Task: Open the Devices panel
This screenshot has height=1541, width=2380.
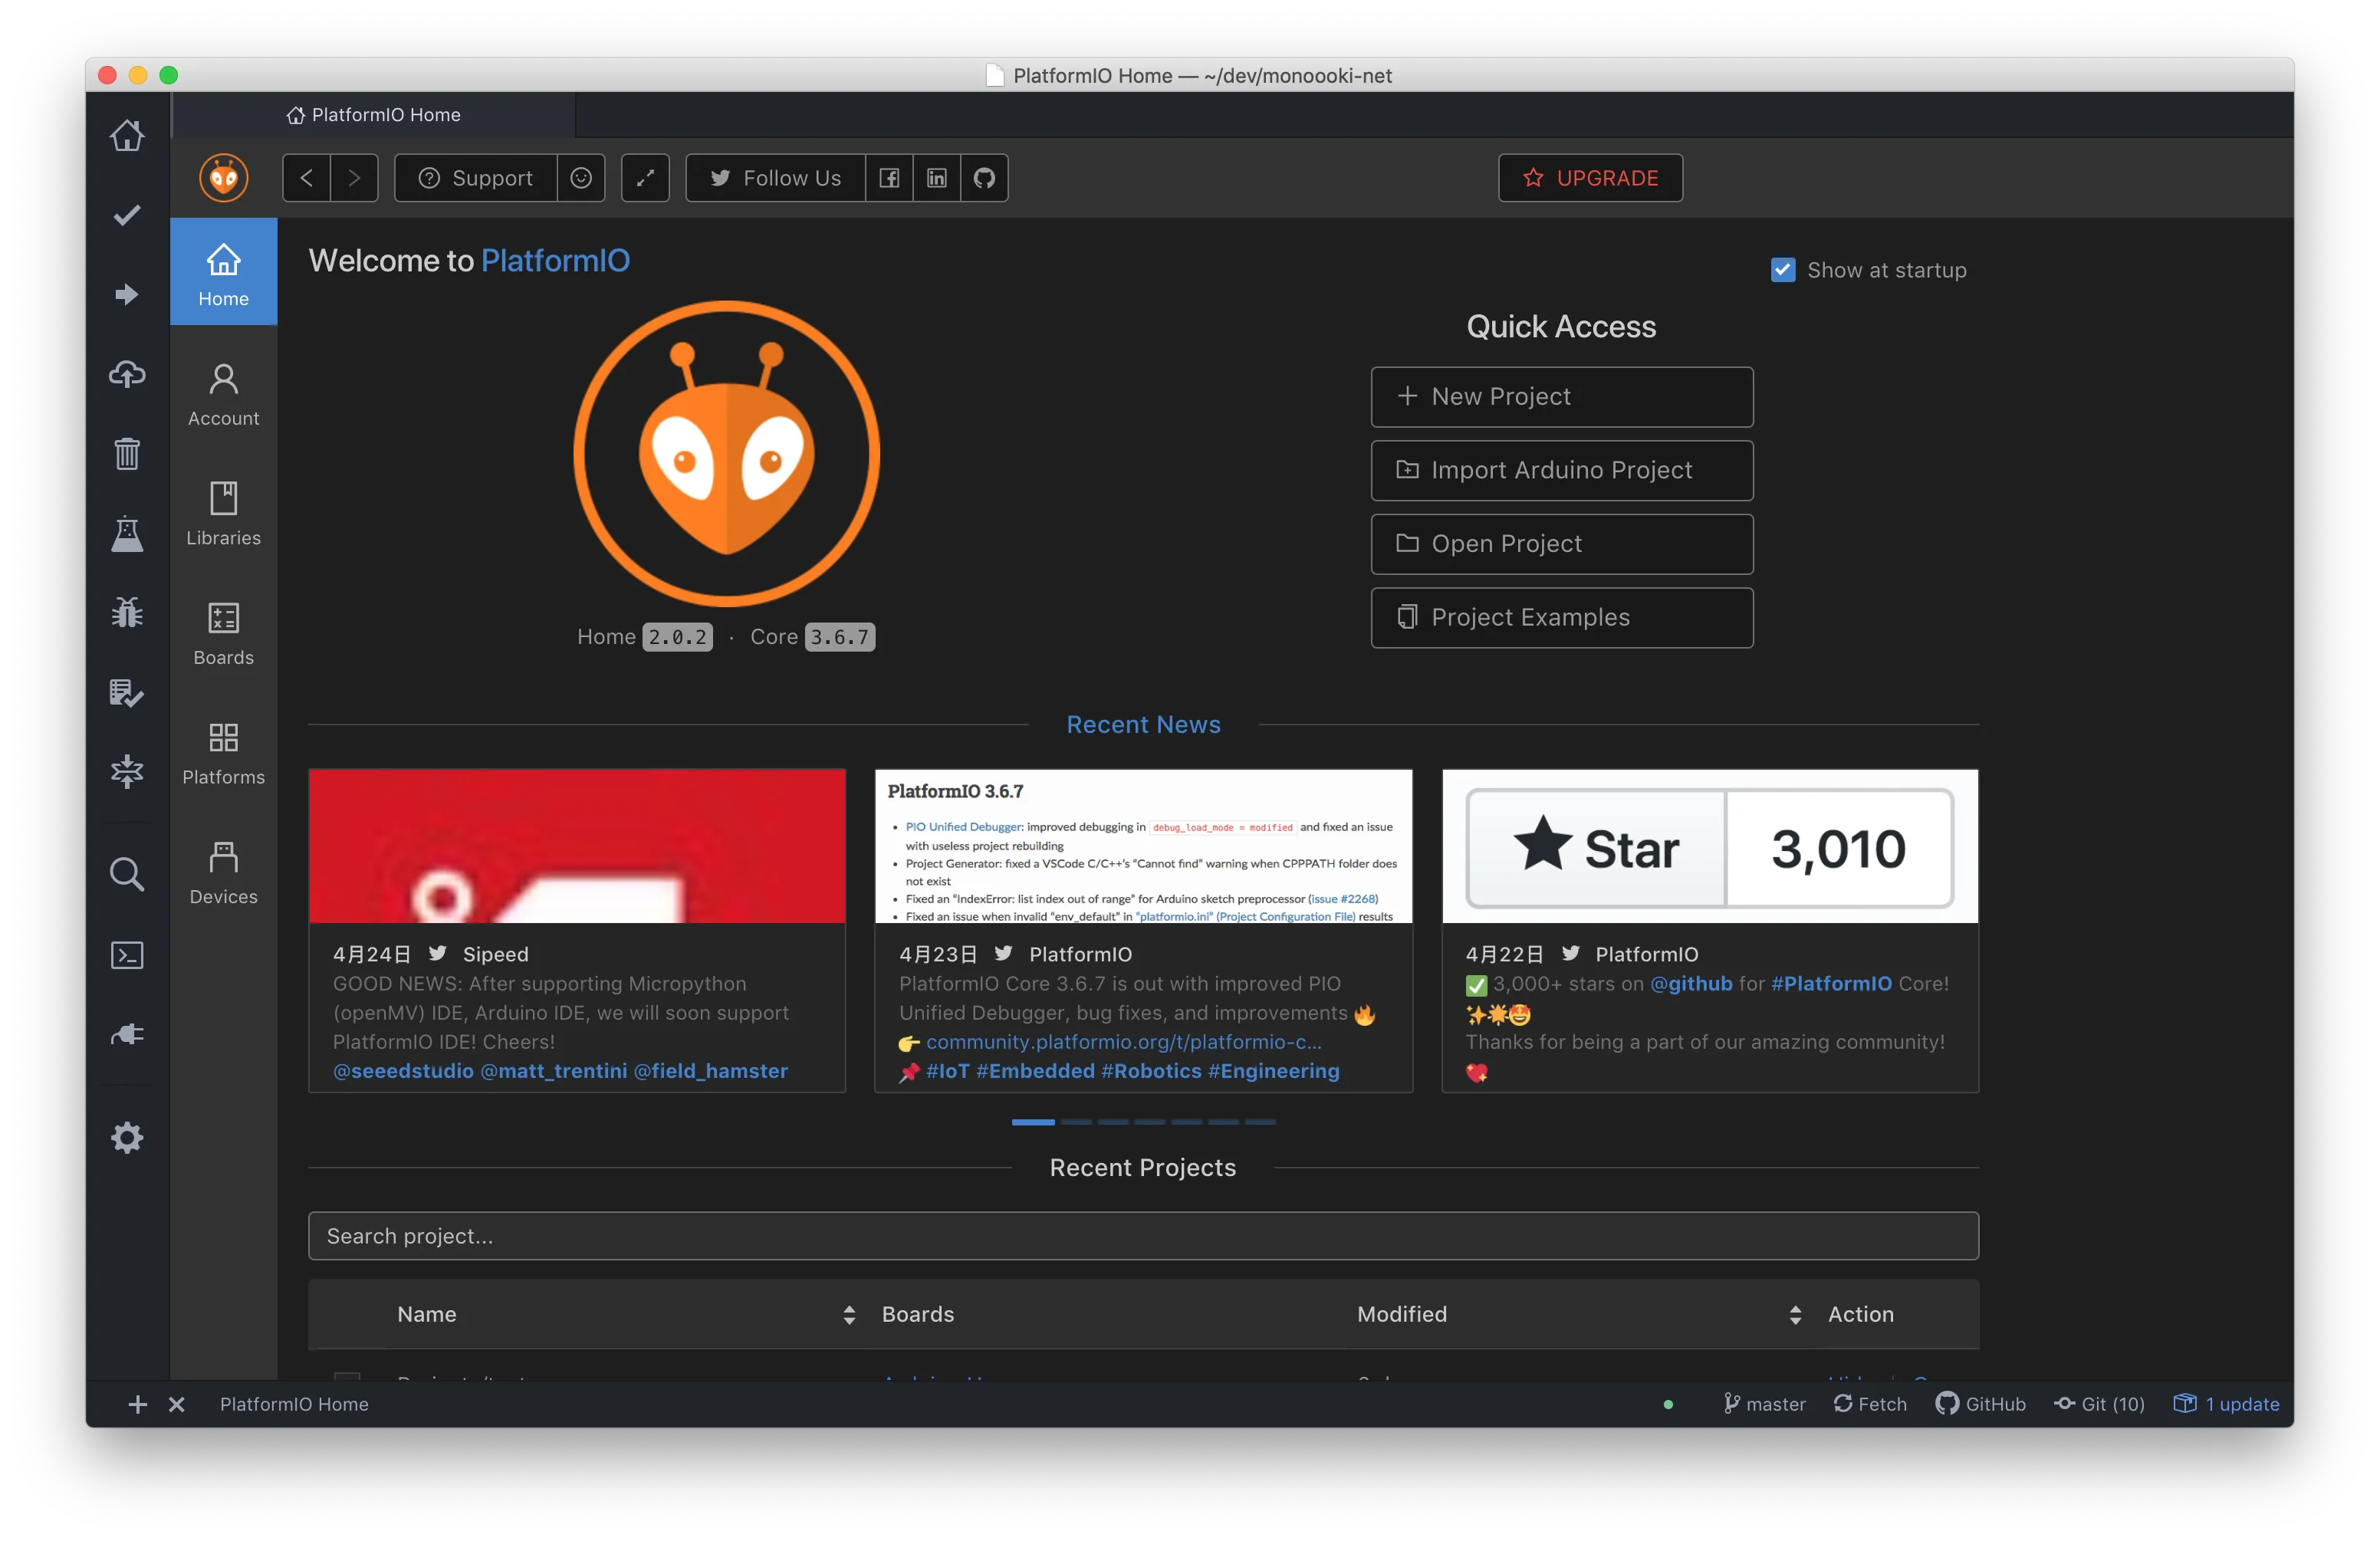Action: tap(222, 872)
